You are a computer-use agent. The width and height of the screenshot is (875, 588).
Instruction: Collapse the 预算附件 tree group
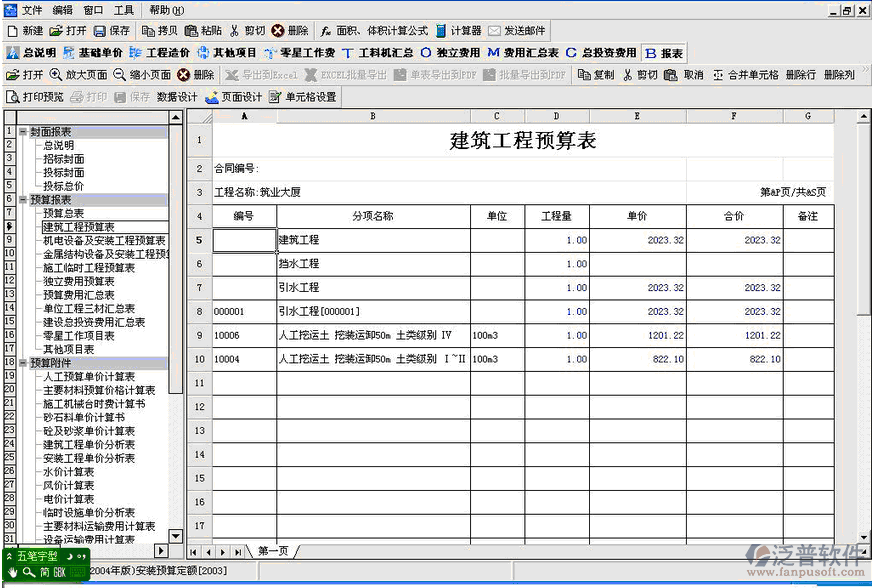tap(23, 363)
